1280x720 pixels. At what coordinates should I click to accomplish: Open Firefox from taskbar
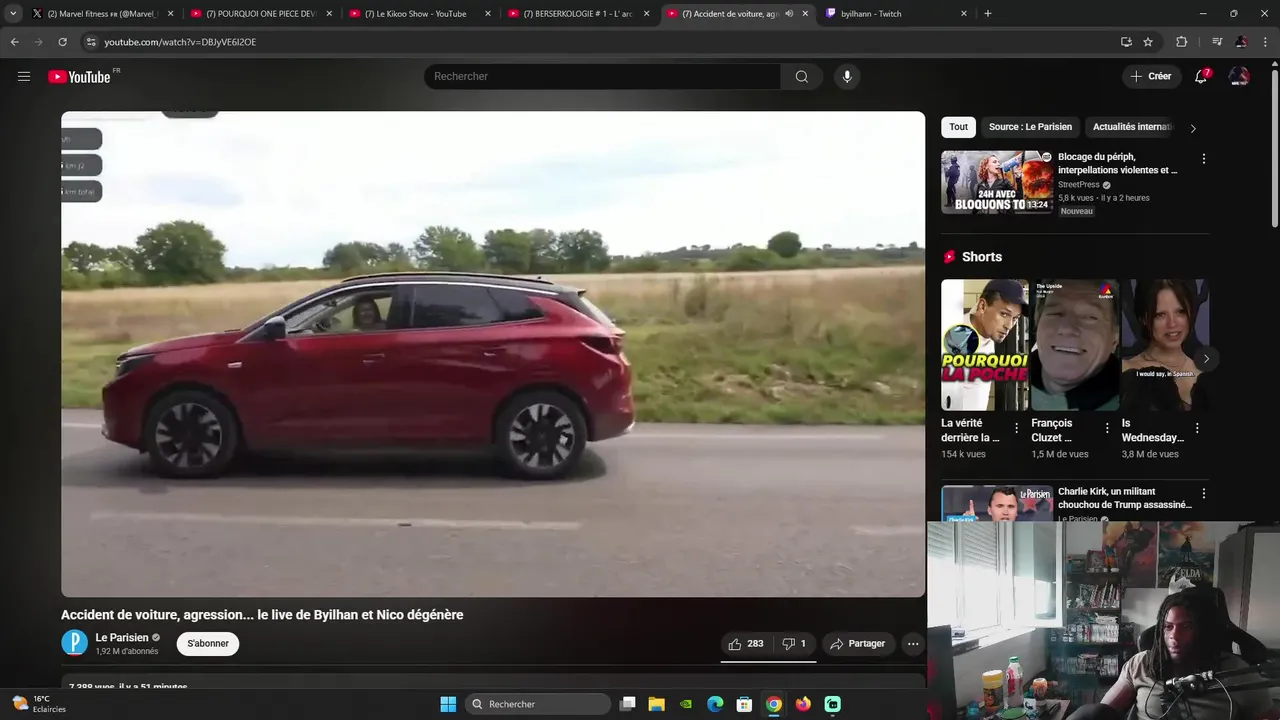pos(803,704)
